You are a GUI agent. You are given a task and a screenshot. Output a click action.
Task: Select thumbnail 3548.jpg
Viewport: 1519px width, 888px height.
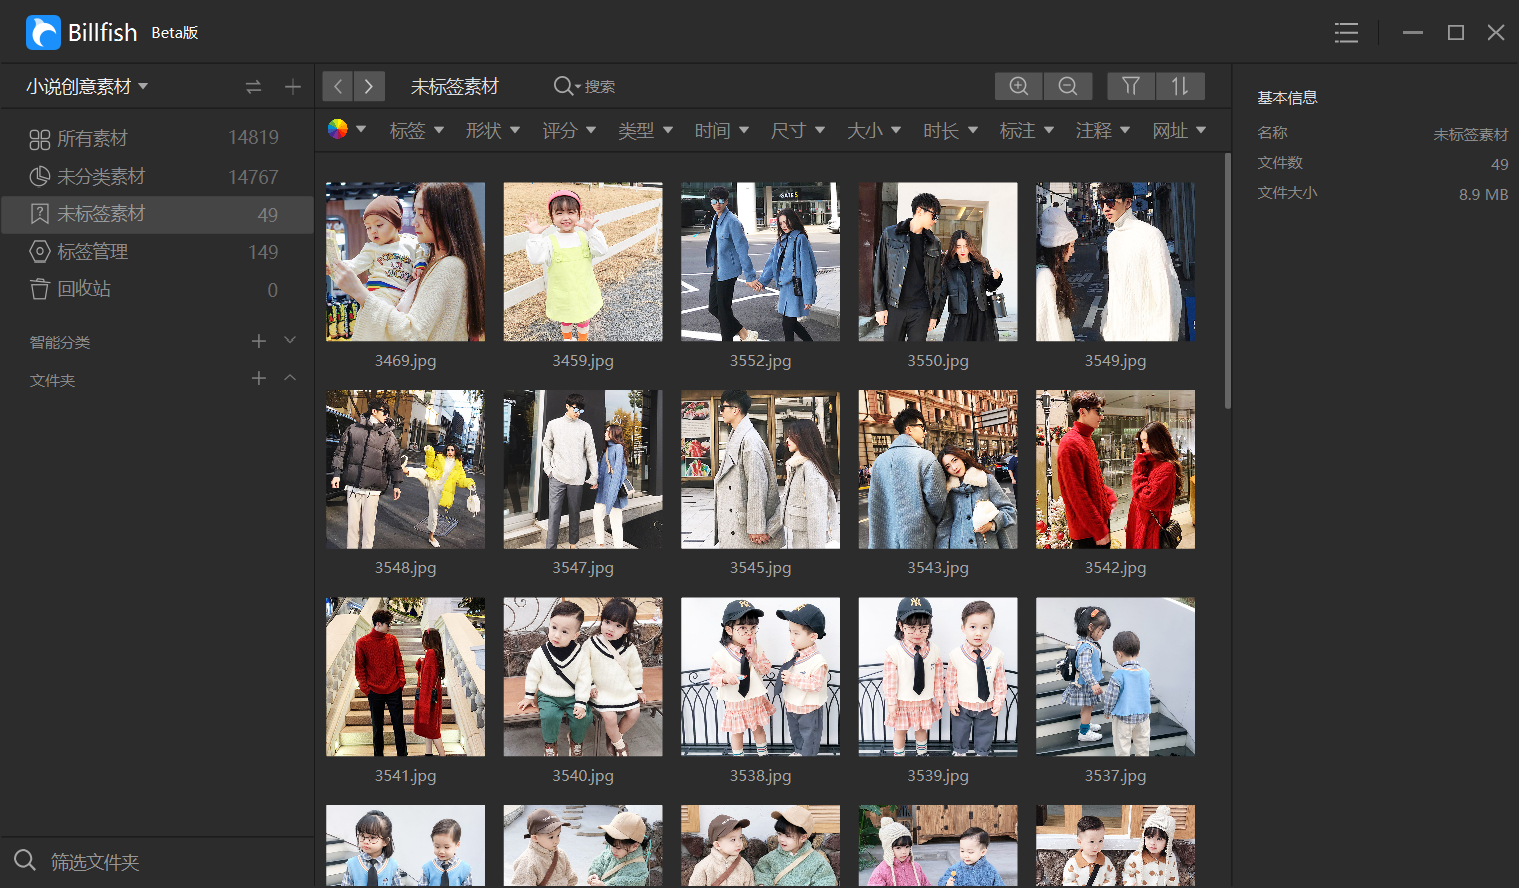[x=405, y=469]
